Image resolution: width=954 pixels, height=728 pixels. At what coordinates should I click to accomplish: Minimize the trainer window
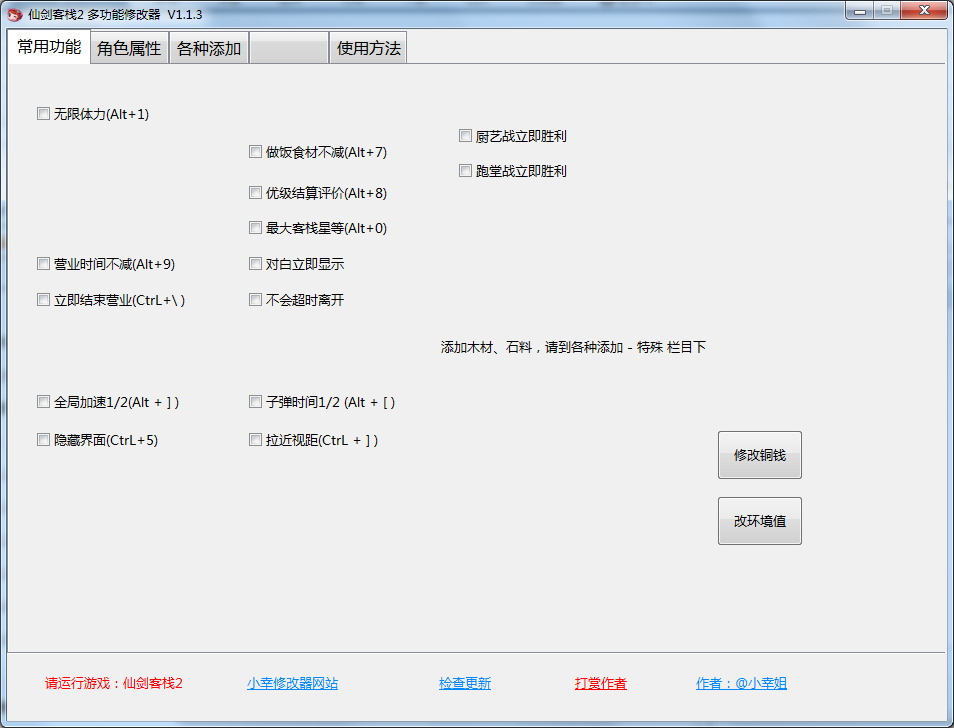tap(860, 10)
